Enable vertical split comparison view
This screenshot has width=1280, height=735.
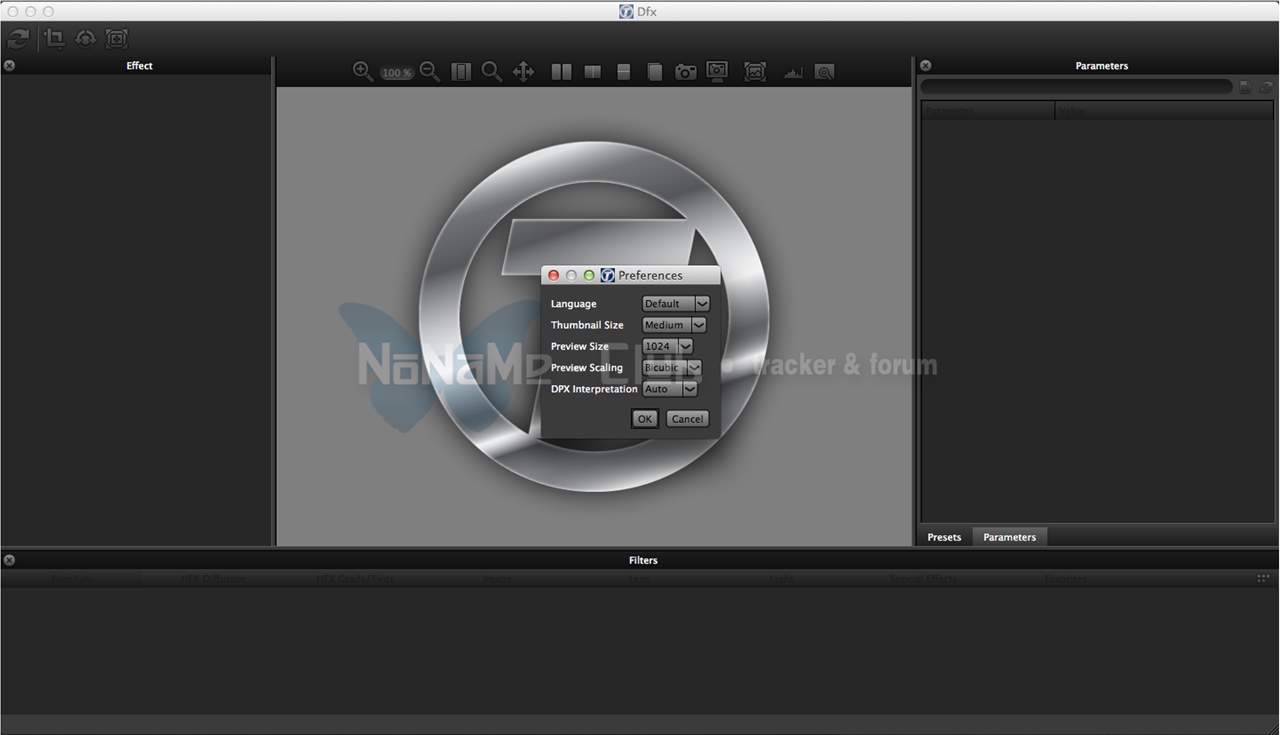point(593,72)
